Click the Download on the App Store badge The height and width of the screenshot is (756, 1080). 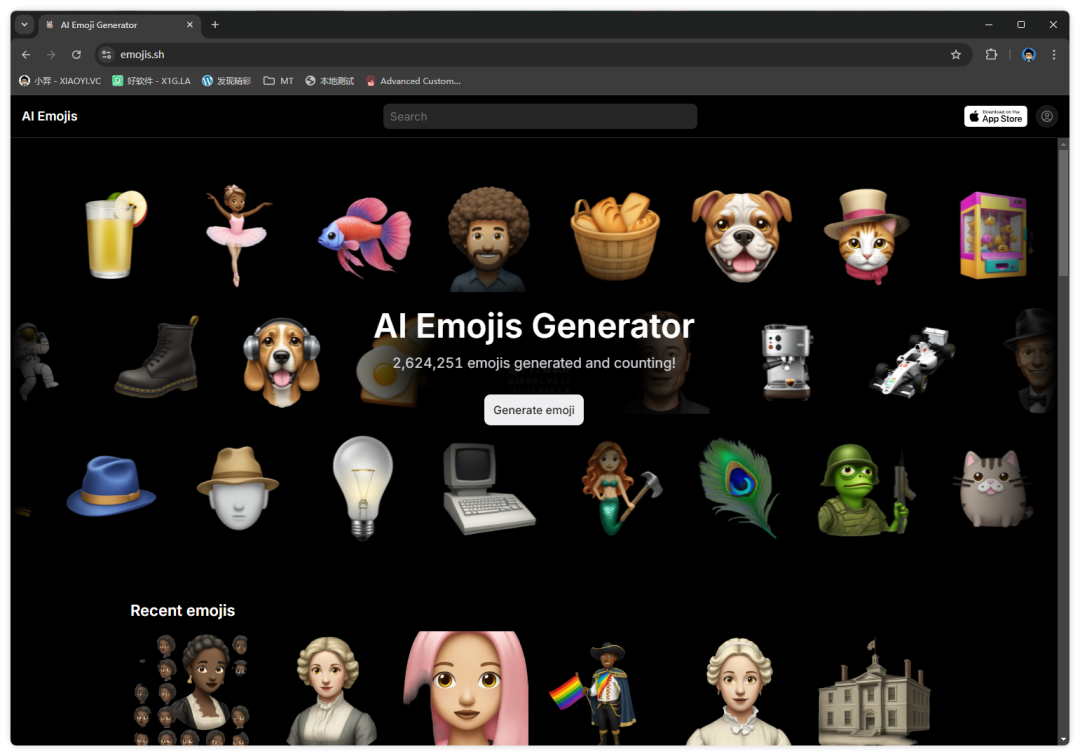(x=995, y=116)
